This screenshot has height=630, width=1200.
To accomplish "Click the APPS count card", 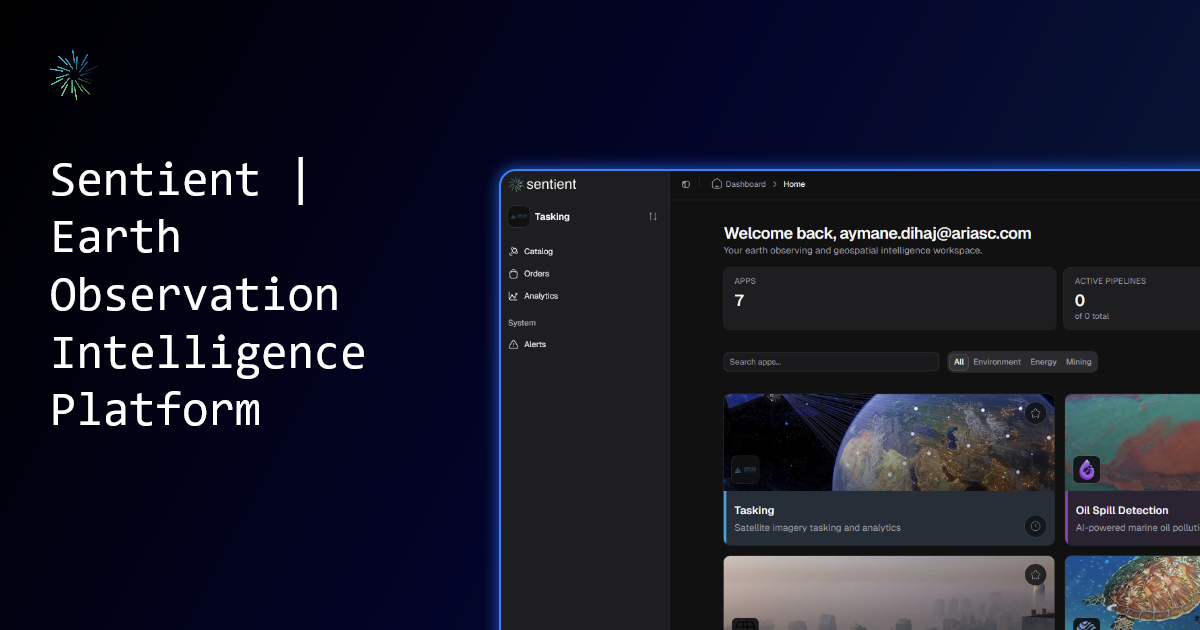I will (889, 298).
